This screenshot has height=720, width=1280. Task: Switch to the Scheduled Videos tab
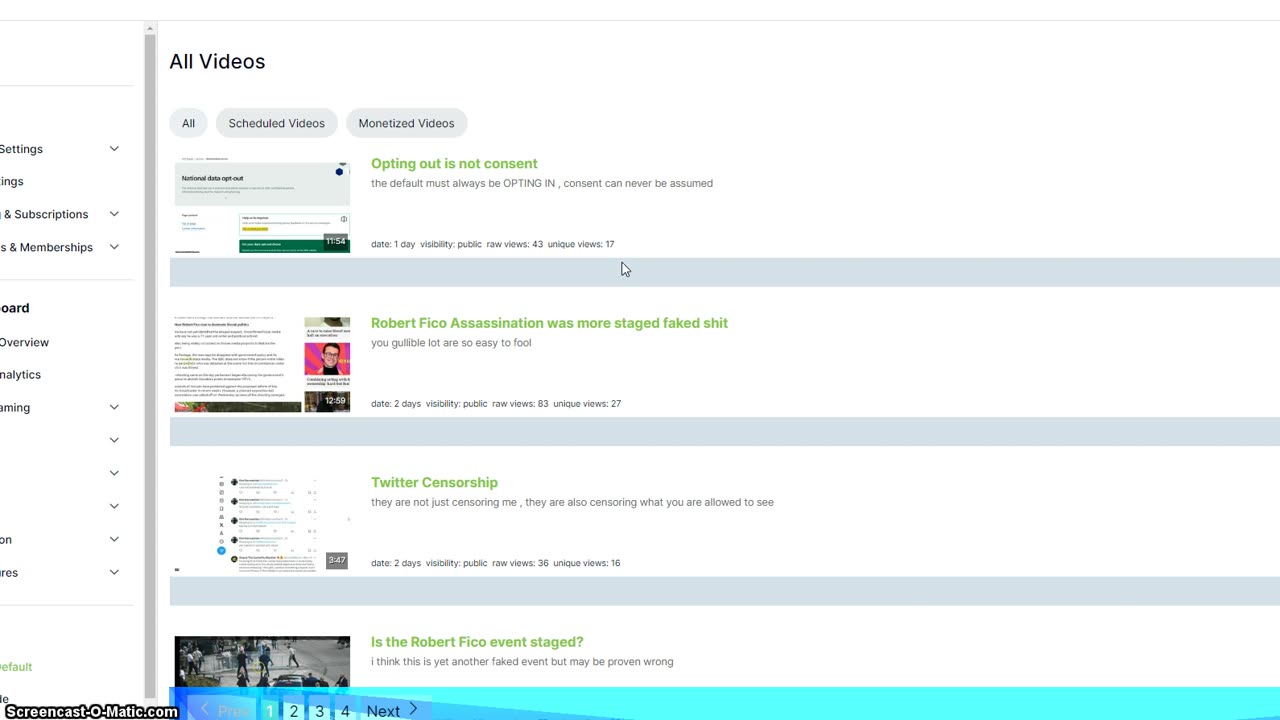point(276,123)
